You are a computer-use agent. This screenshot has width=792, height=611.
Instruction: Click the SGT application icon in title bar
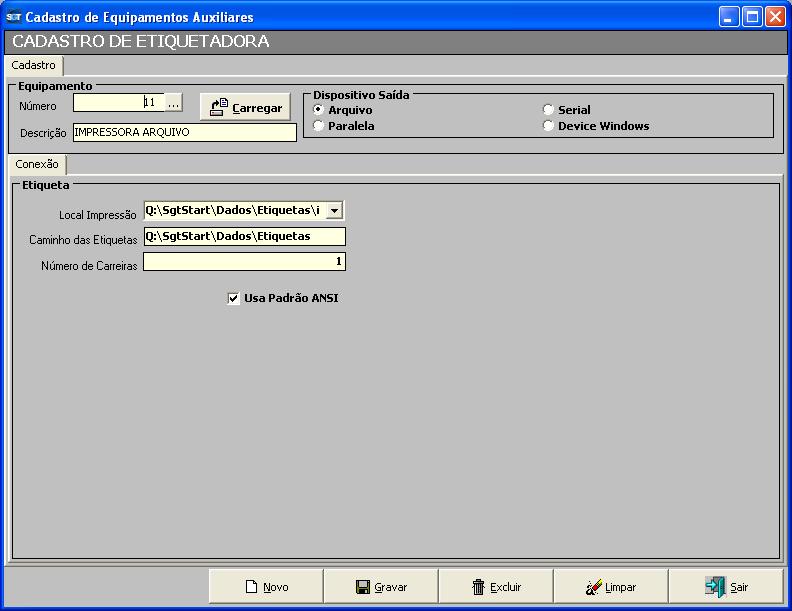tap(13, 17)
